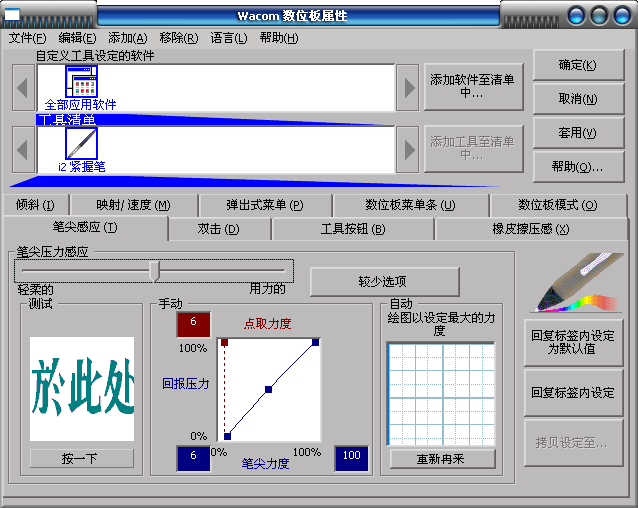Click the middle control point on pressure curve

[x=268, y=389]
